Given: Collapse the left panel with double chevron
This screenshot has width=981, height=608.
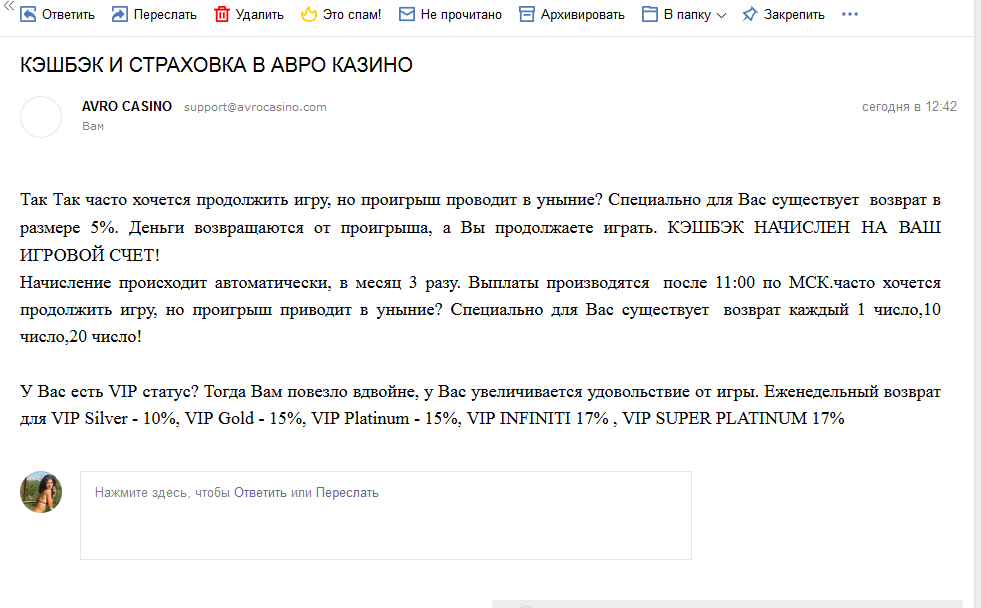Looking at the screenshot, I should 8,6.
